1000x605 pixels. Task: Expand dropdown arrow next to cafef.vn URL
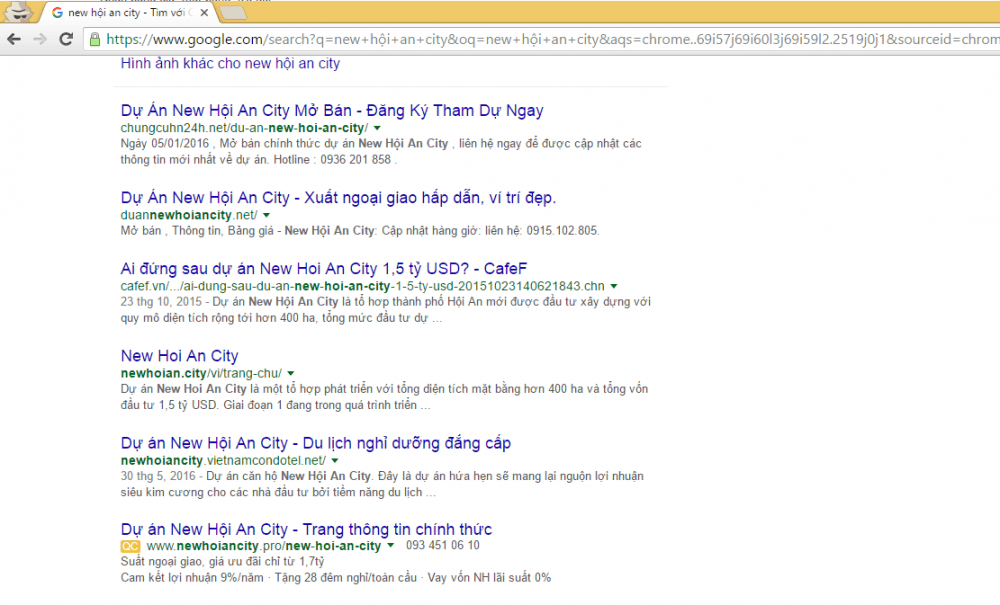pos(614,286)
